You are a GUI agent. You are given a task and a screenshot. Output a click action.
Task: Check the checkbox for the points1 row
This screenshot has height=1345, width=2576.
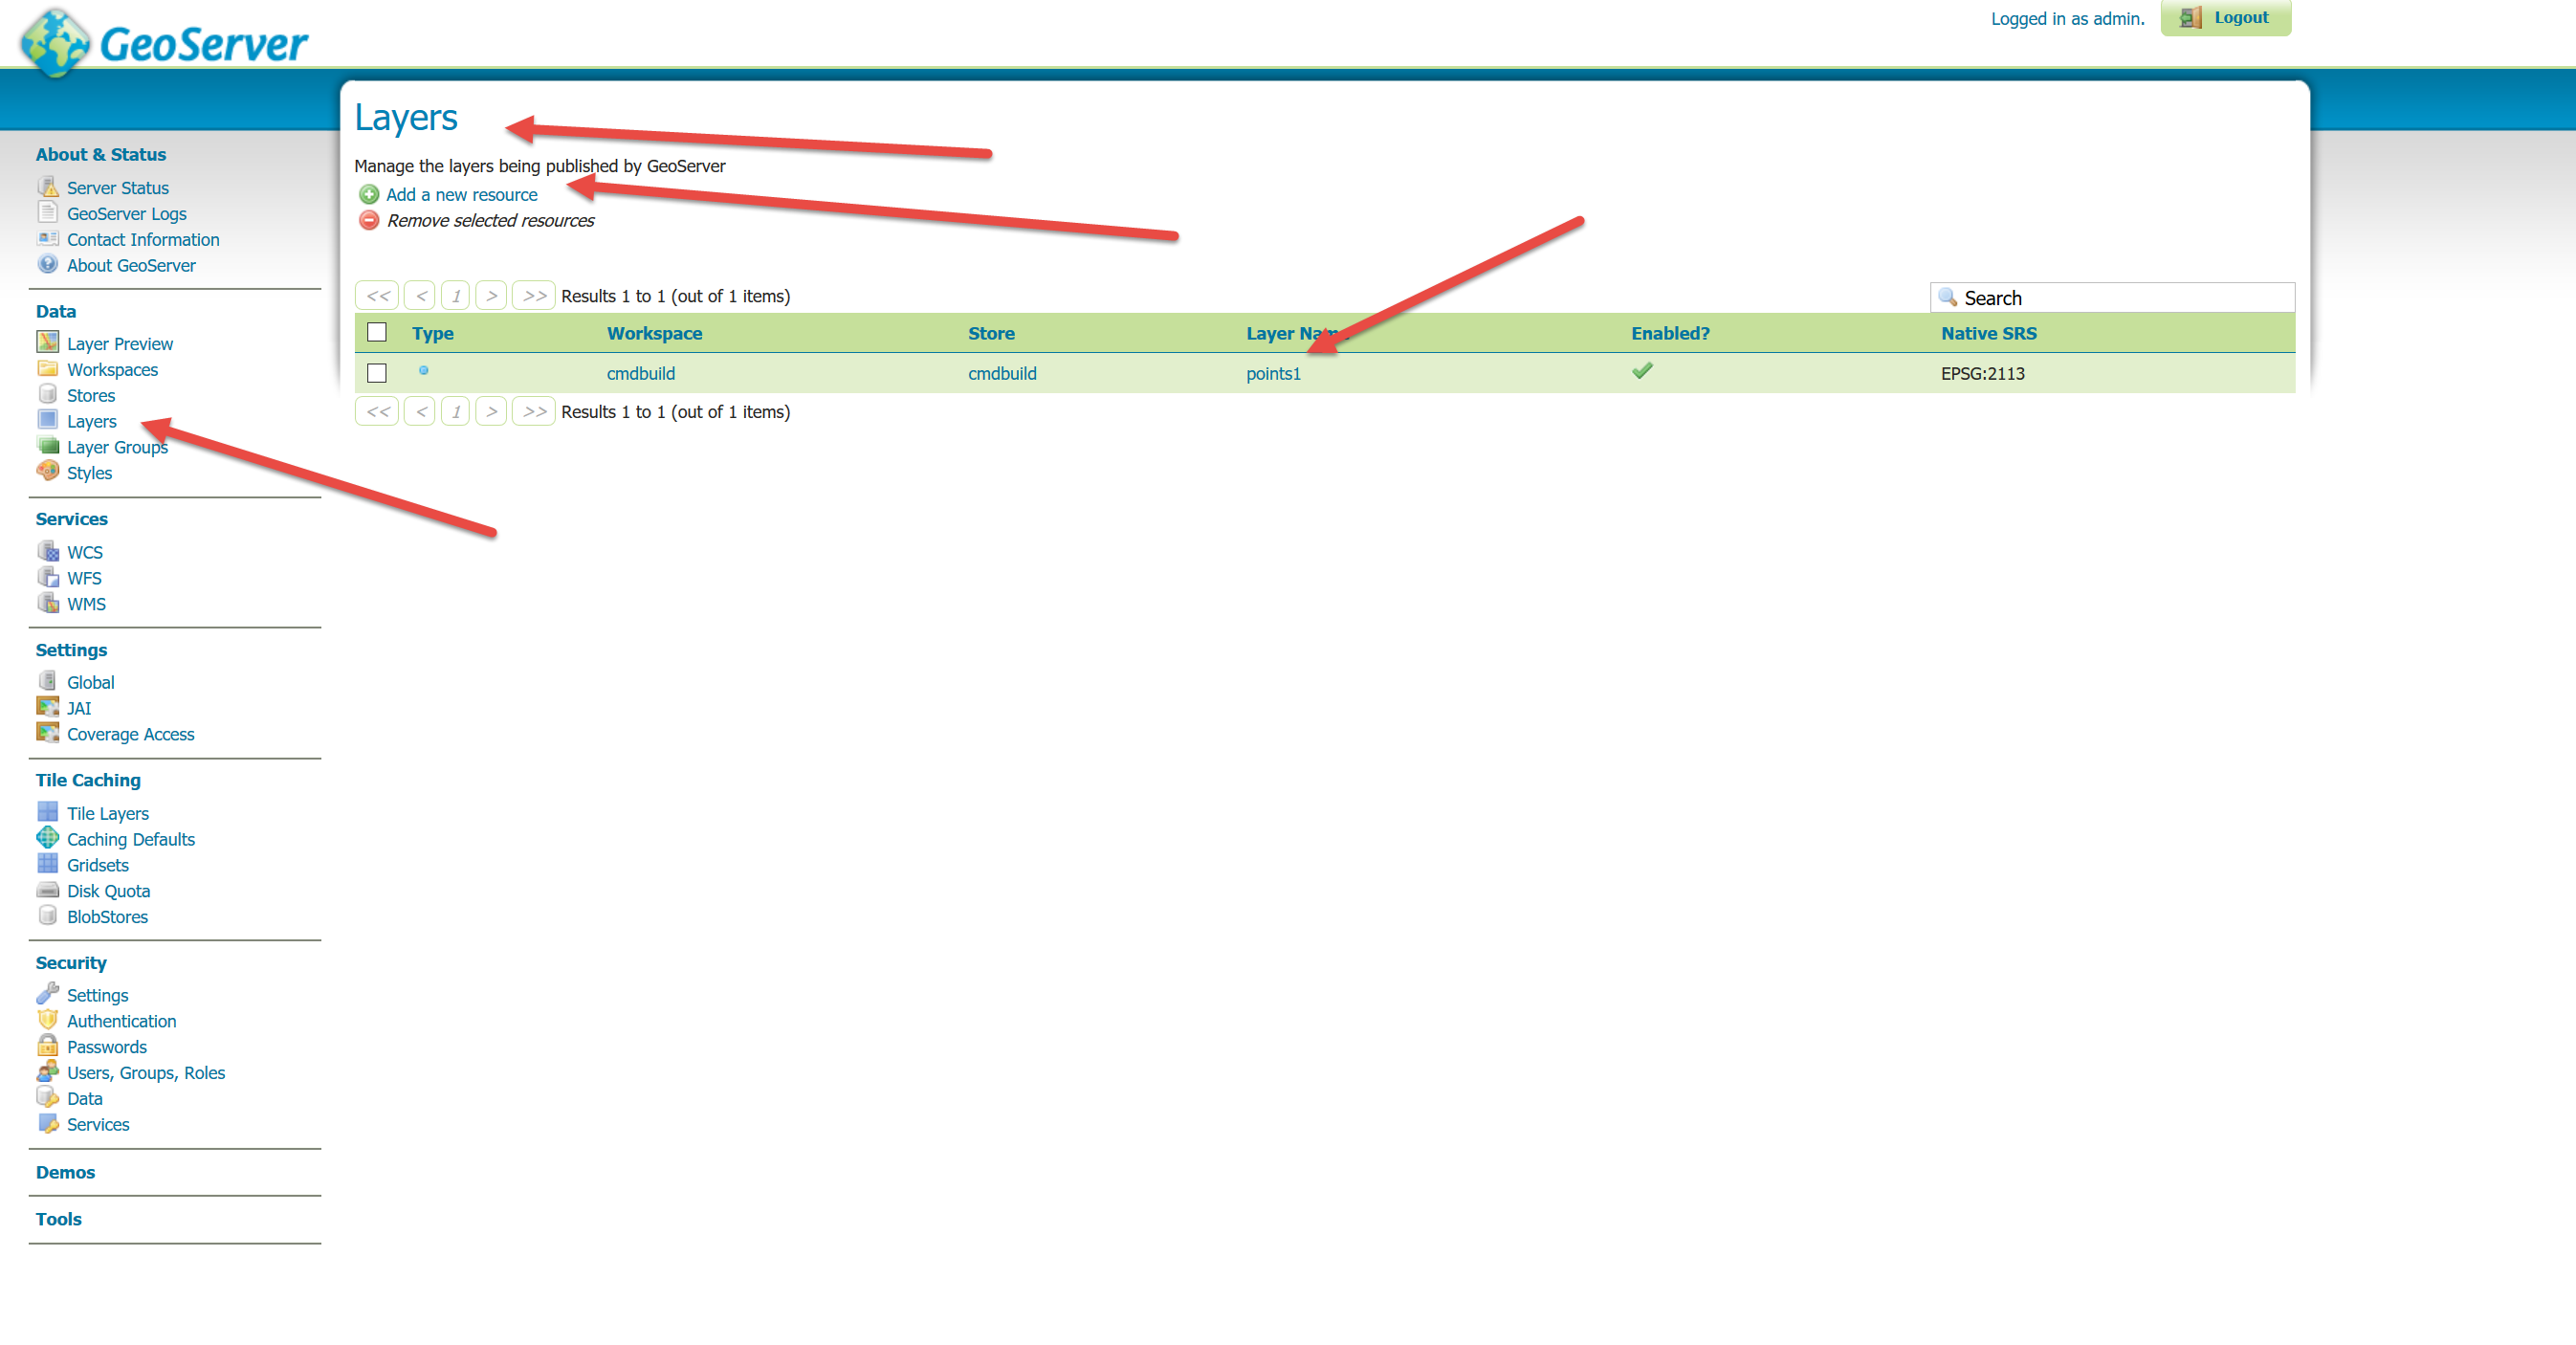pyautogui.click(x=377, y=373)
